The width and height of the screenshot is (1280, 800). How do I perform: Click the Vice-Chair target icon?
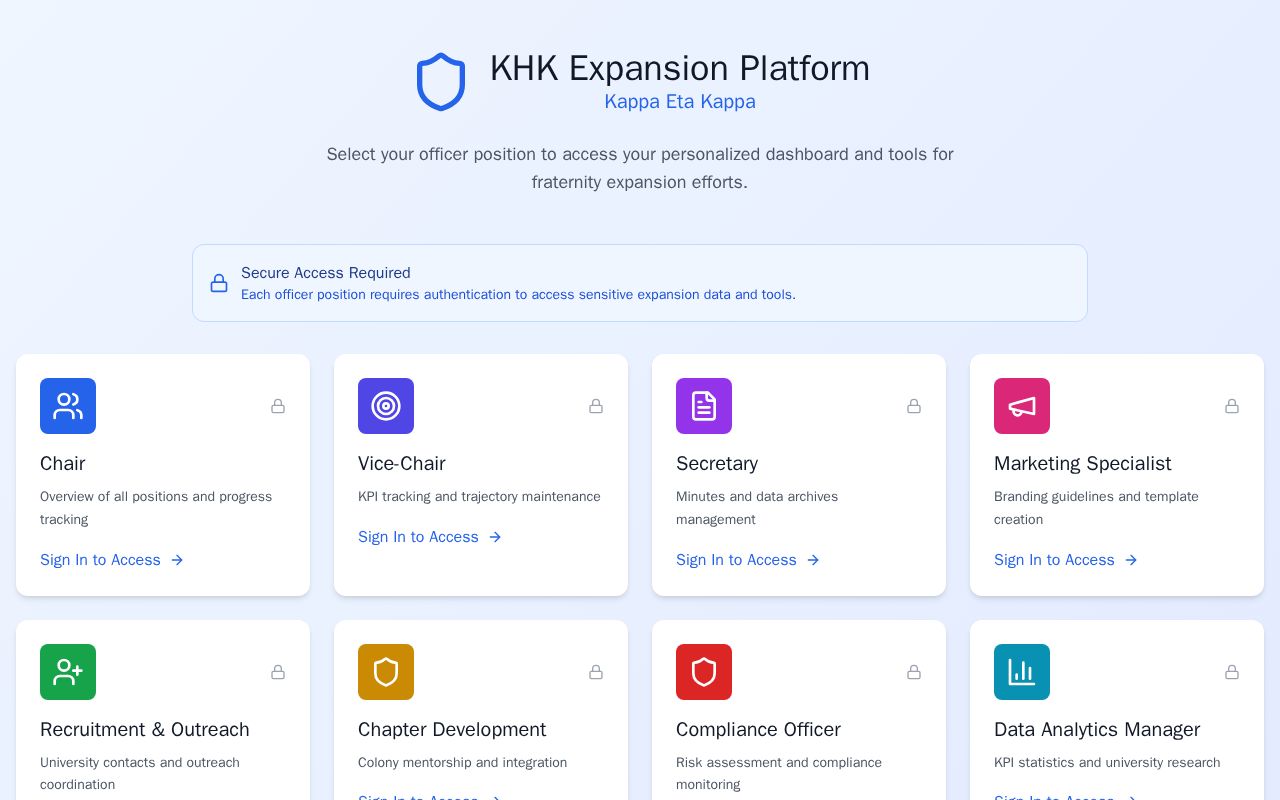386,406
